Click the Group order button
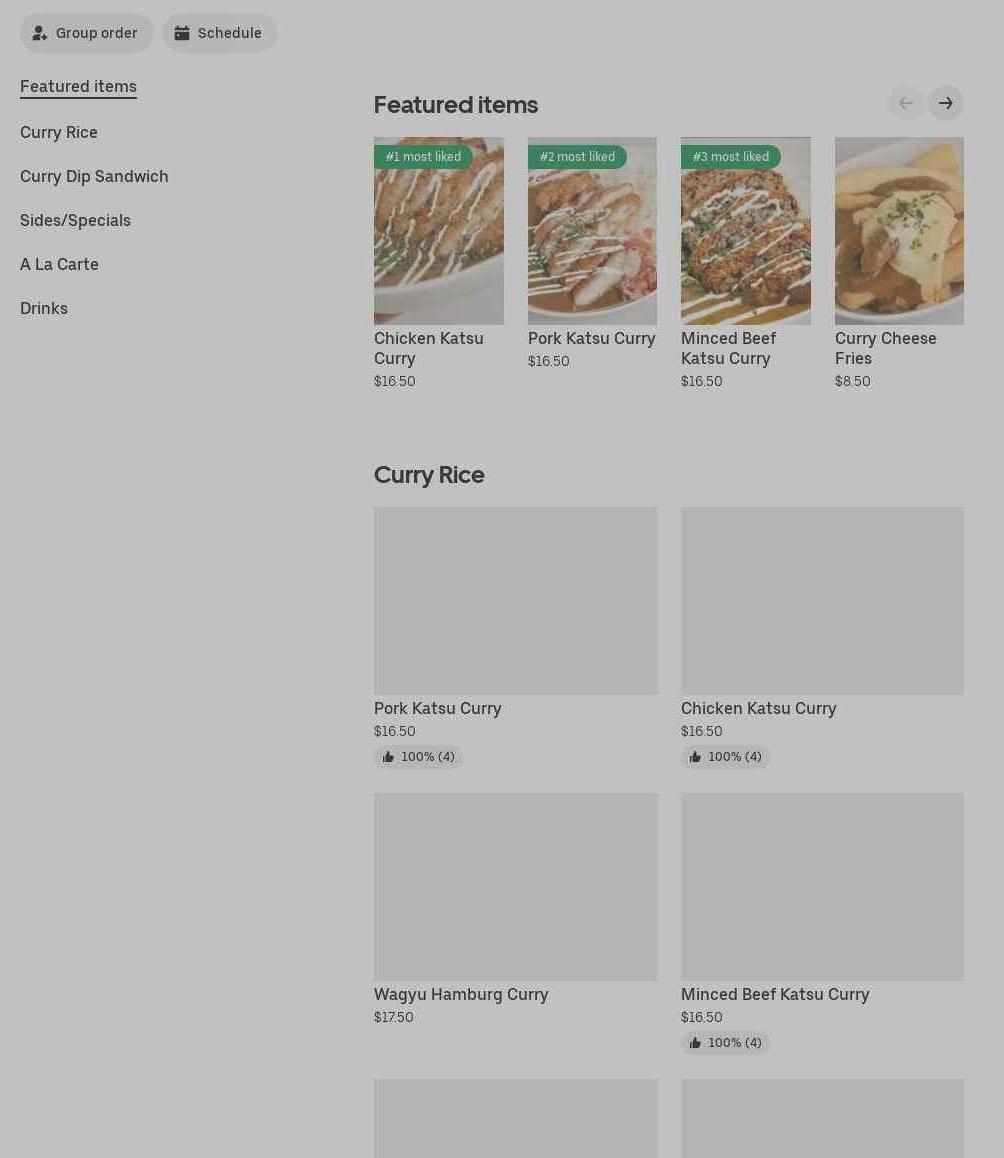 pos(86,33)
